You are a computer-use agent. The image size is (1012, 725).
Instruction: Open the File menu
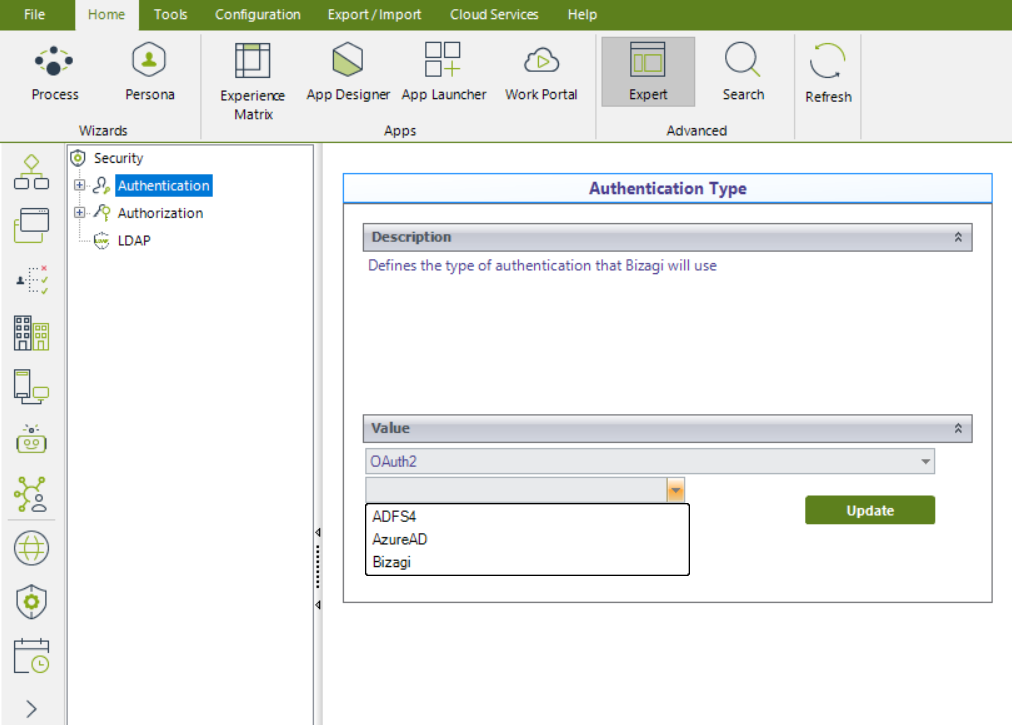[x=34, y=14]
